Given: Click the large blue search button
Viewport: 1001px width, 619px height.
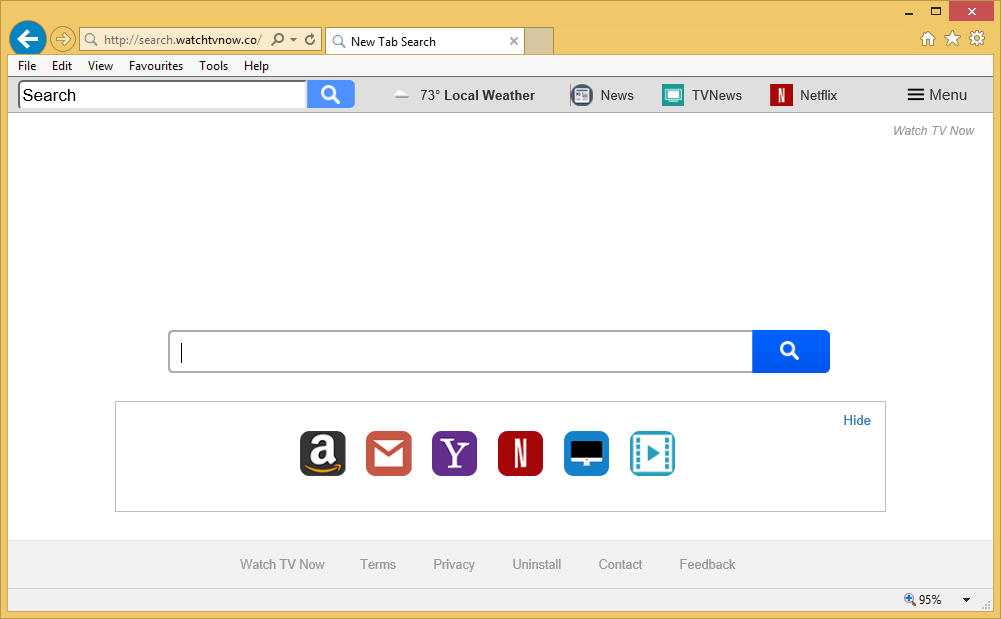Looking at the screenshot, I should tap(790, 351).
